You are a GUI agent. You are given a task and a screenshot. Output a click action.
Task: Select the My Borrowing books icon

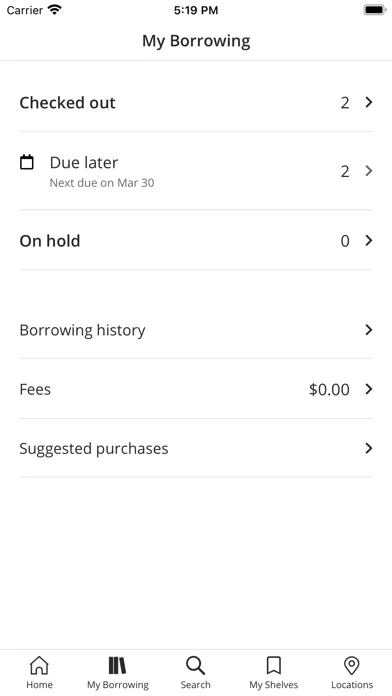(x=118, y=665)
